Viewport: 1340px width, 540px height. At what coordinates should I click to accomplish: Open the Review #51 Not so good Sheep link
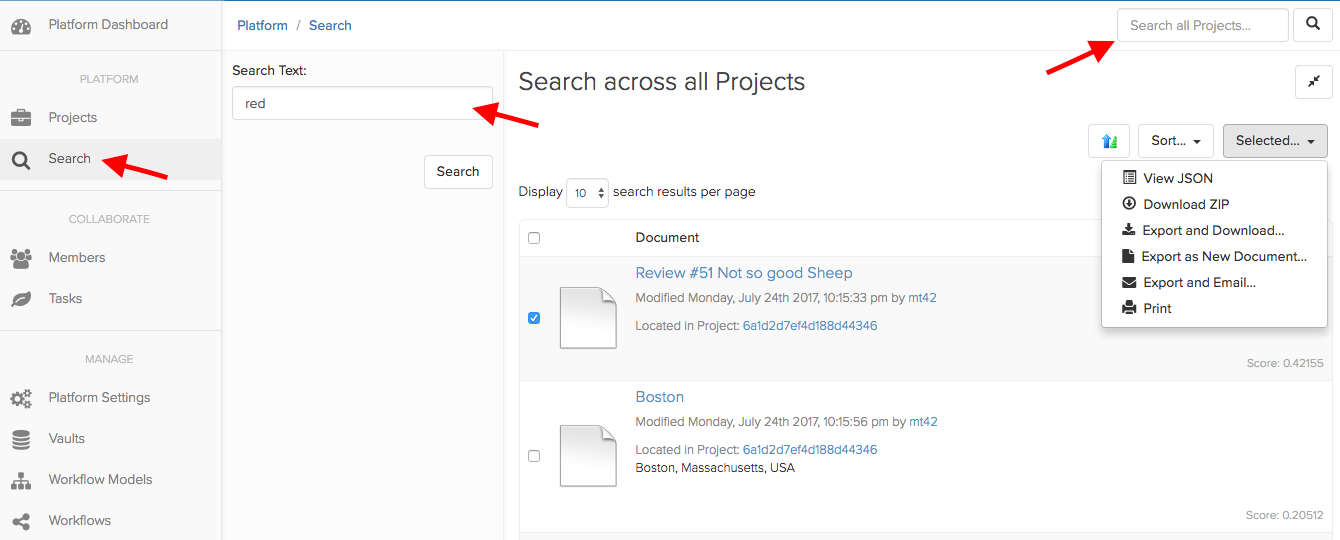(x=744, y=273)
